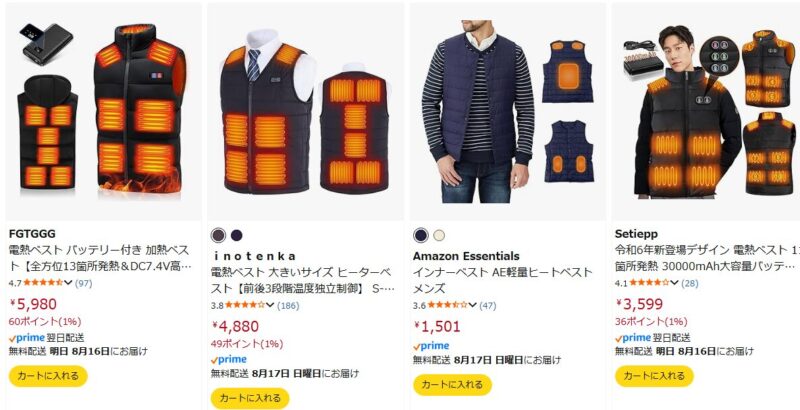Expand the 3.6 star rating dropdown for Amazon Essentials
Image resolution: width=800 pixels, height=410 pixels.
[x=472, y=305]
